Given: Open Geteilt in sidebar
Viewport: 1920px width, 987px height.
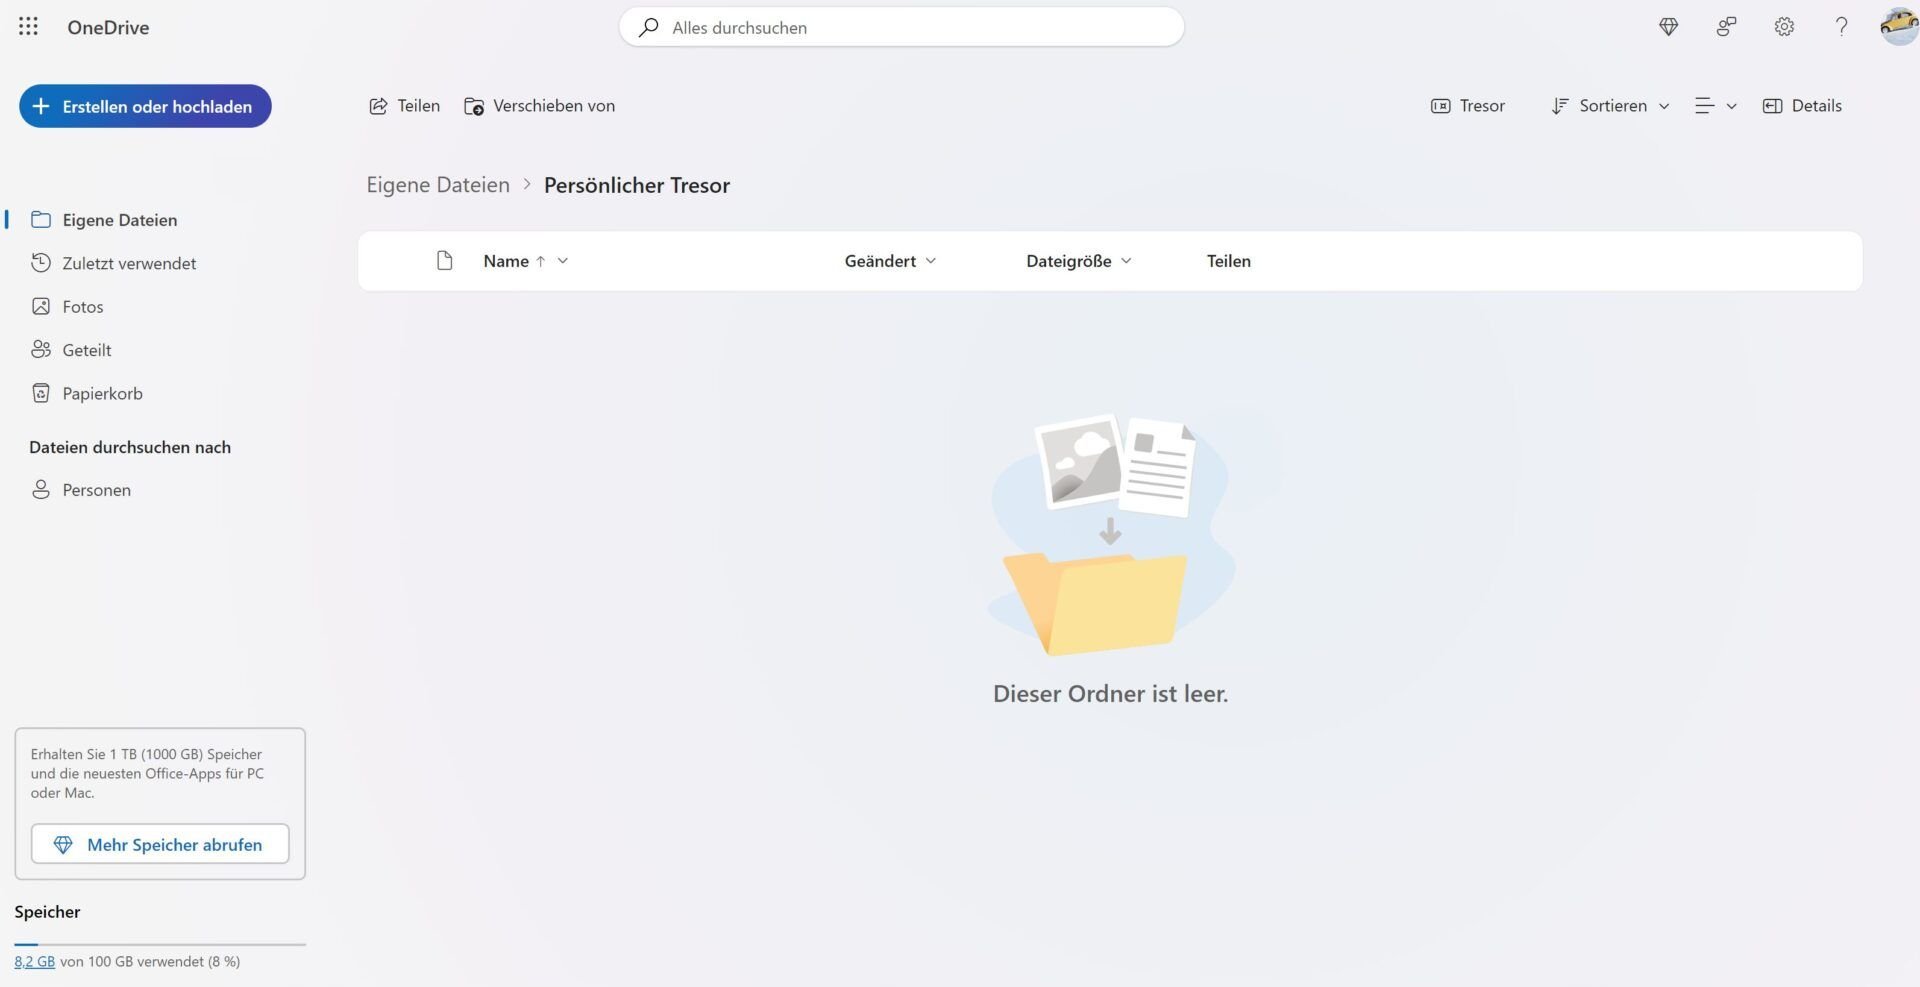Looking at the screenshot, I should coord(71,350).
